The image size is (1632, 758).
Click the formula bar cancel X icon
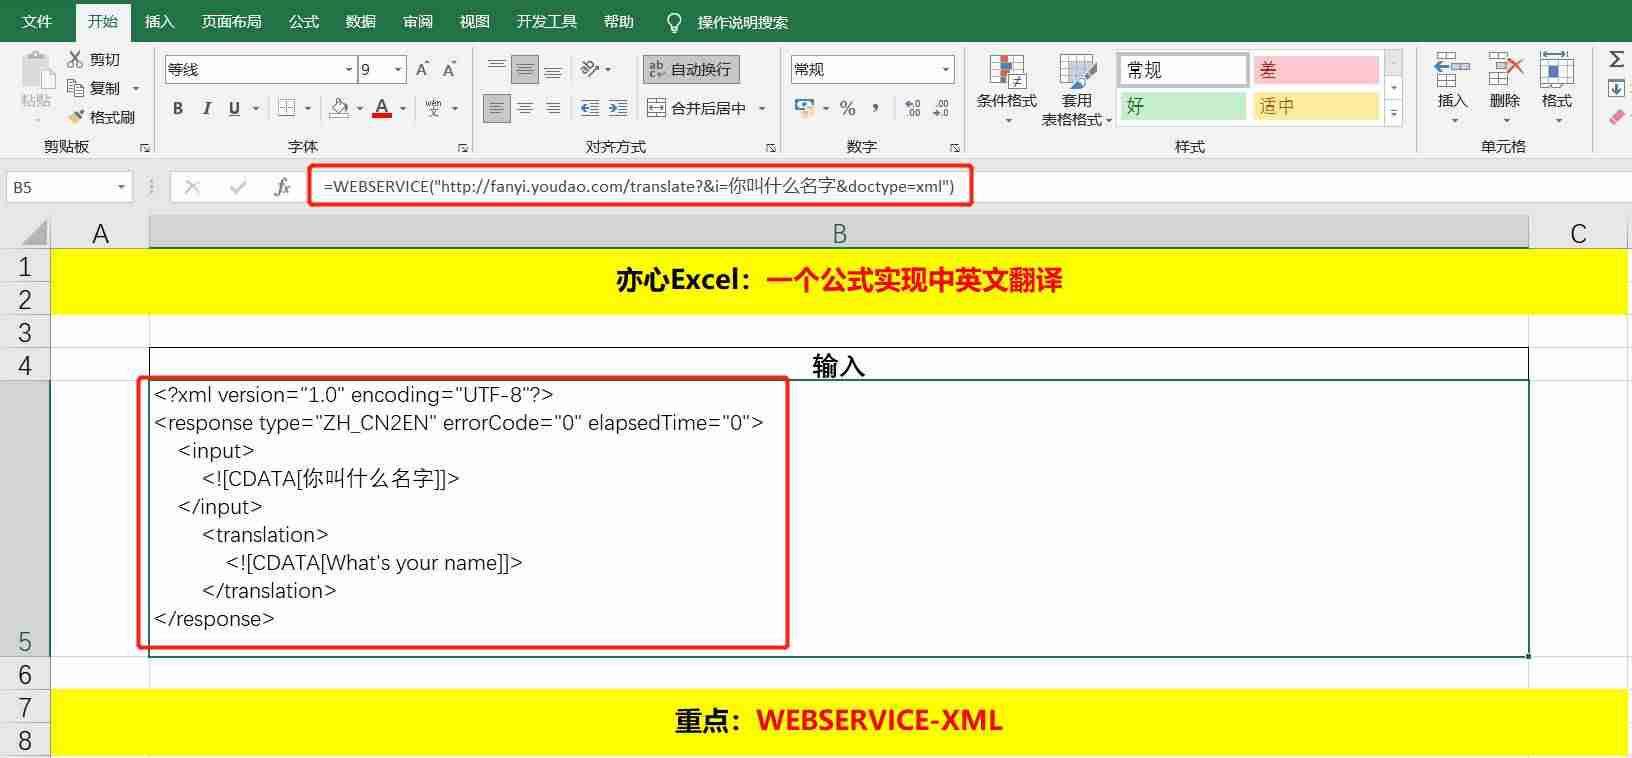(193, 187)
